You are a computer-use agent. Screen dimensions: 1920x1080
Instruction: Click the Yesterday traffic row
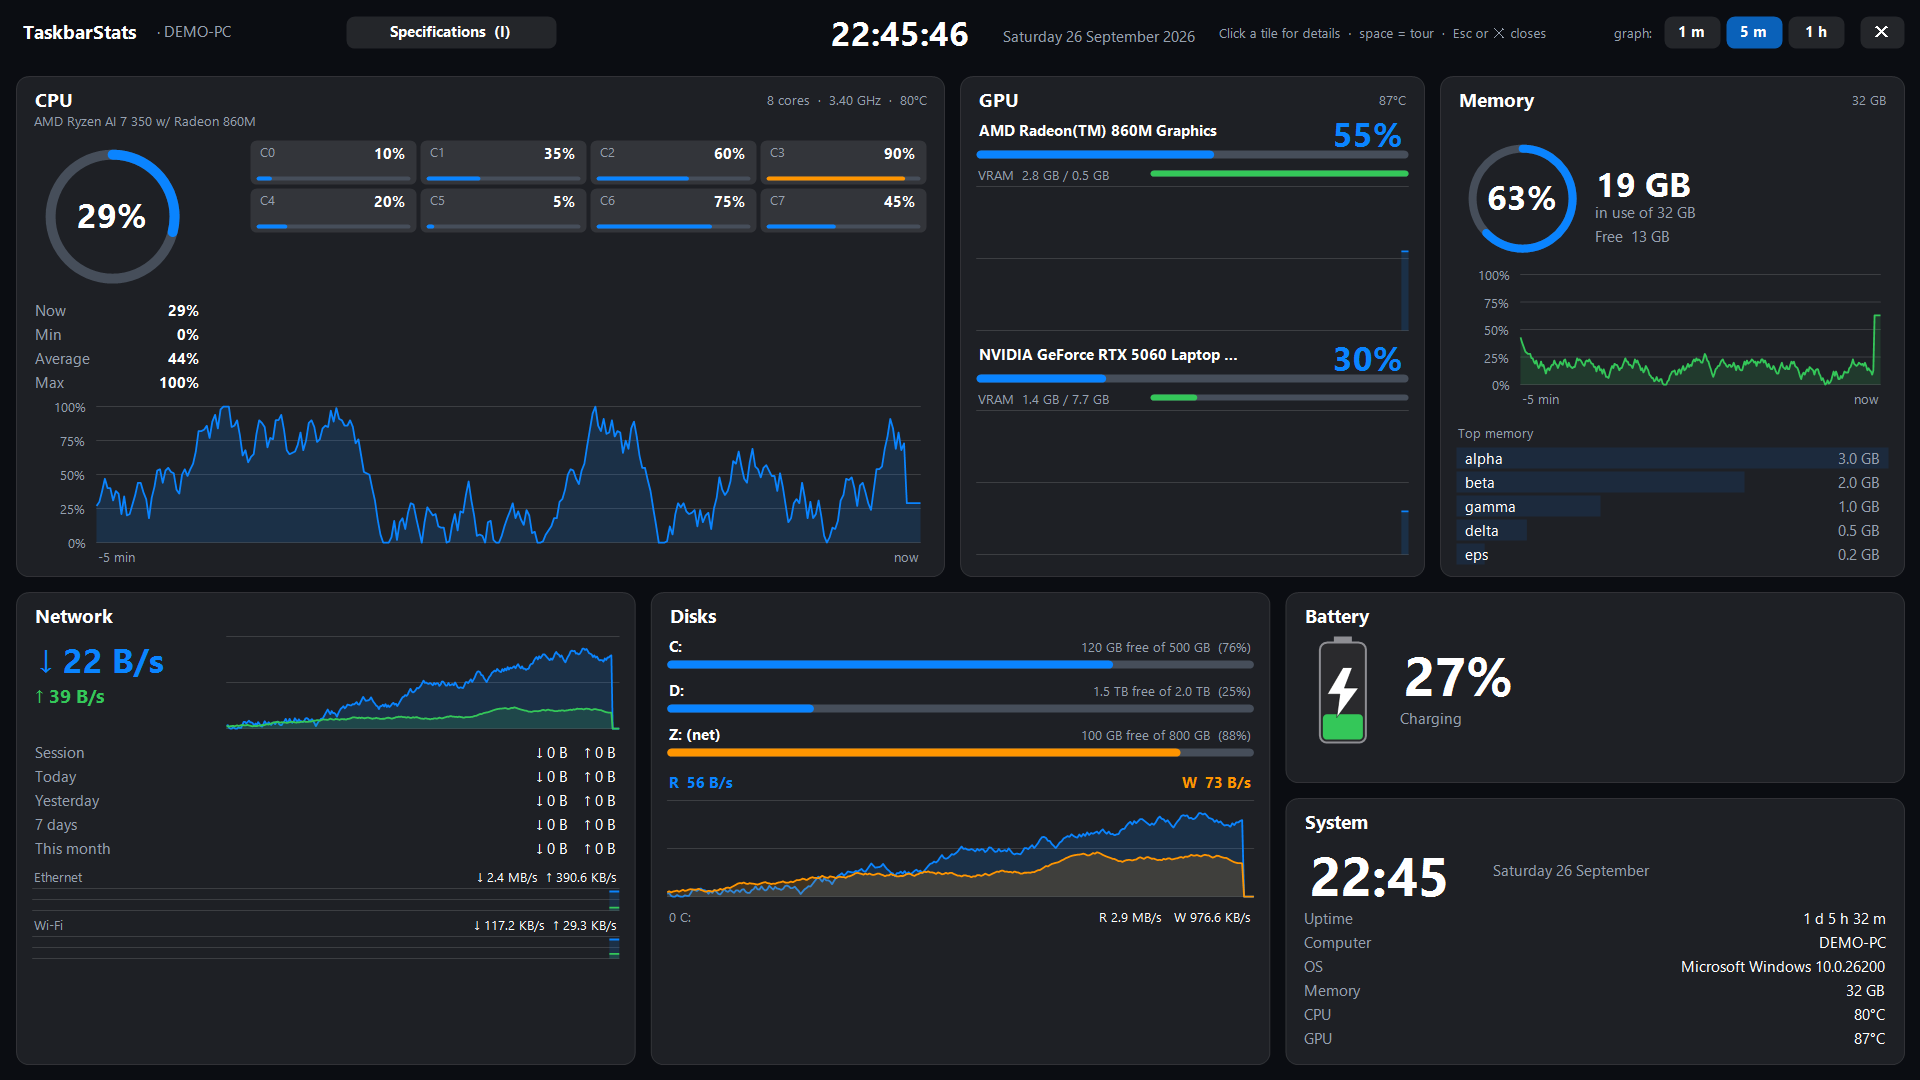pos(326,801)
